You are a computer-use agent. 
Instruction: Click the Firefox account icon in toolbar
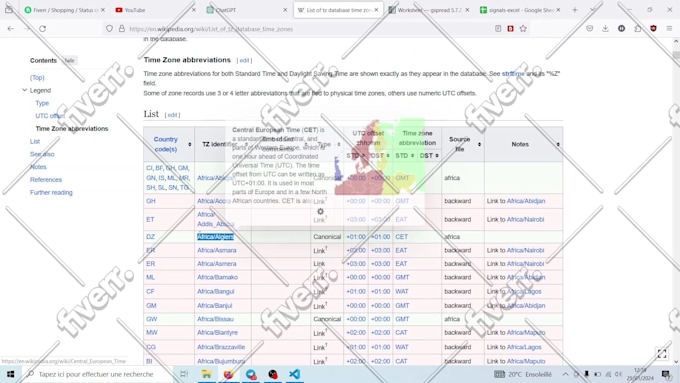pos(621,29)
